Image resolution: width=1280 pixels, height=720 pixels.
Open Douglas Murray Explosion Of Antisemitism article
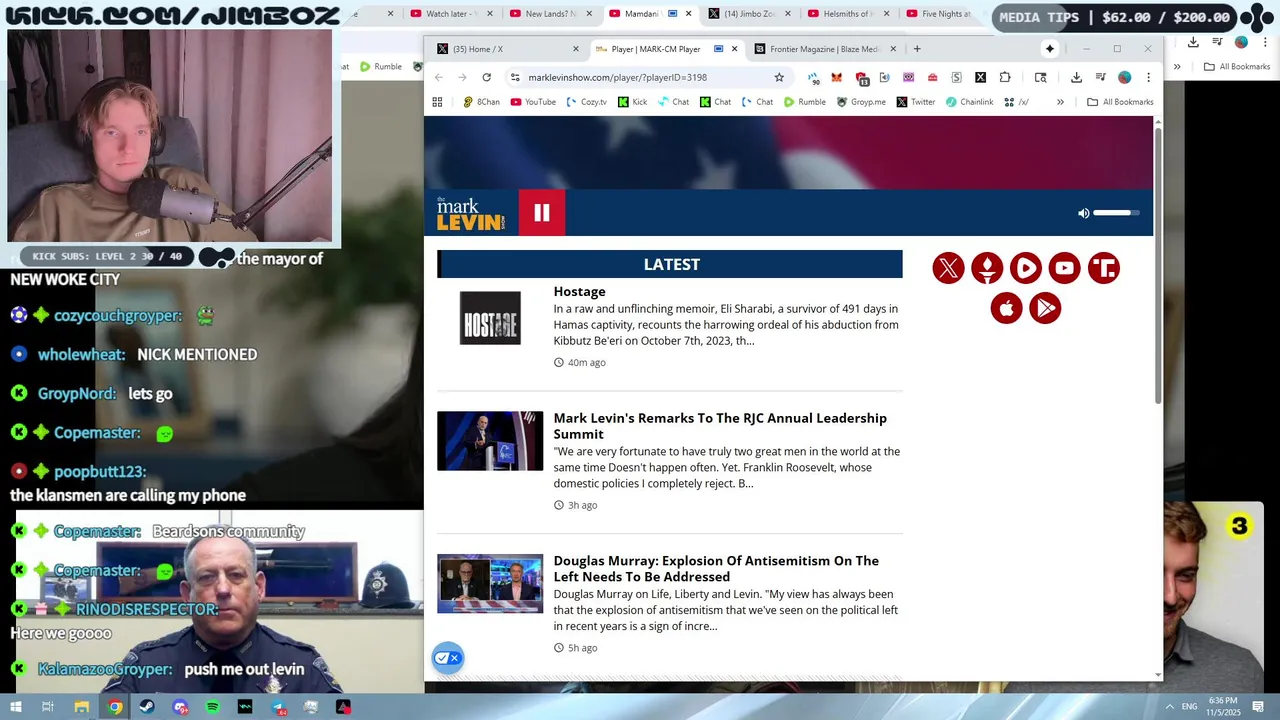[x=716, y=569]
